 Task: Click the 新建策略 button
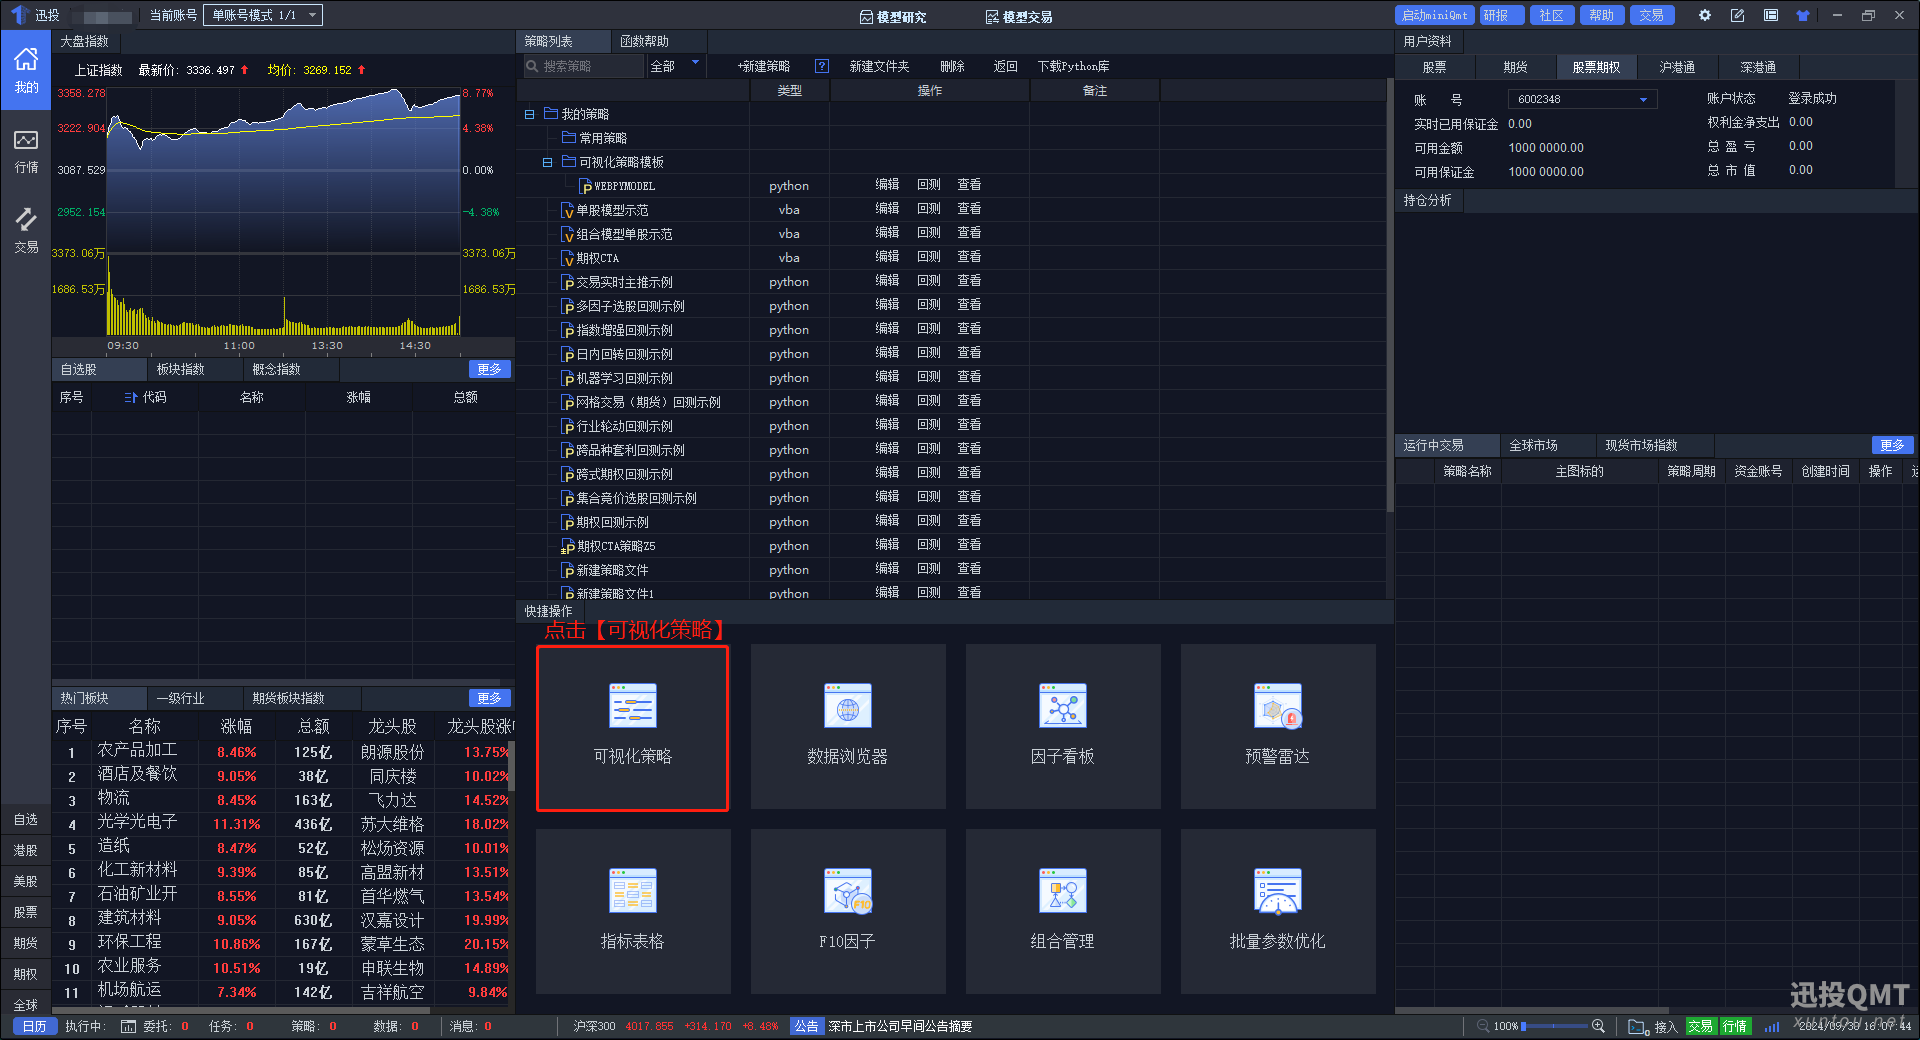[x=763, y=66]
